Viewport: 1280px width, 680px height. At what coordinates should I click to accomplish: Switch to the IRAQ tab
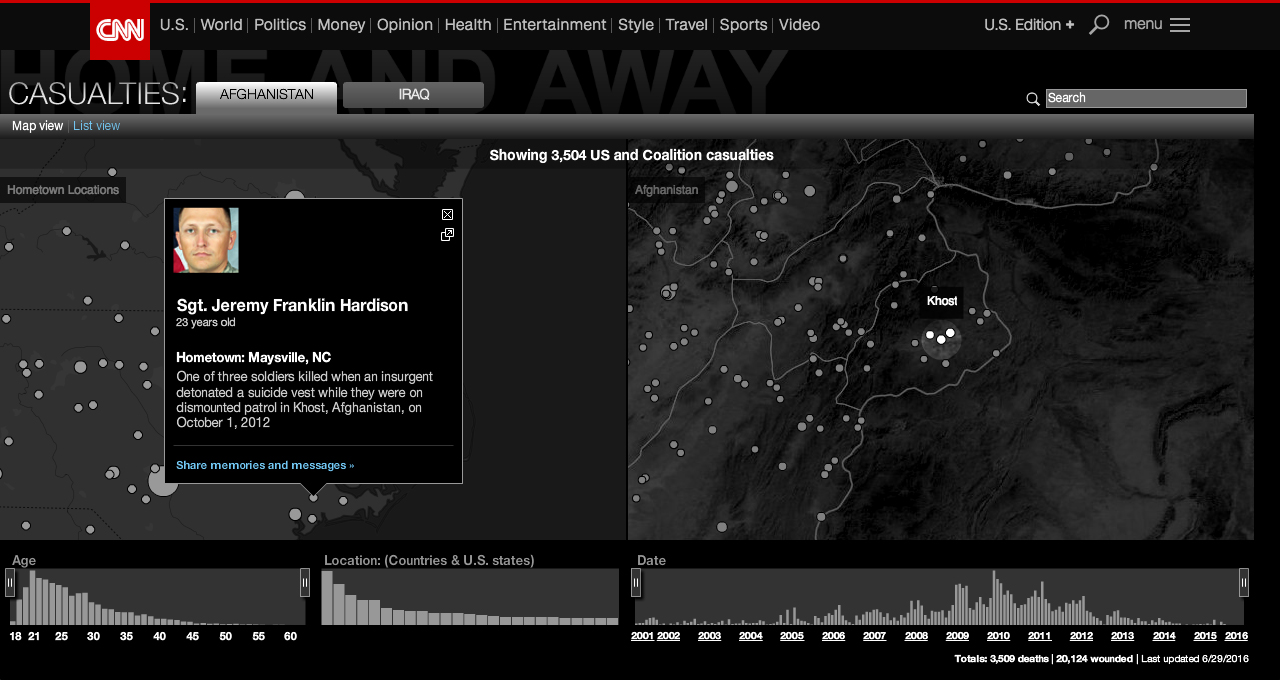coord(412,94)
